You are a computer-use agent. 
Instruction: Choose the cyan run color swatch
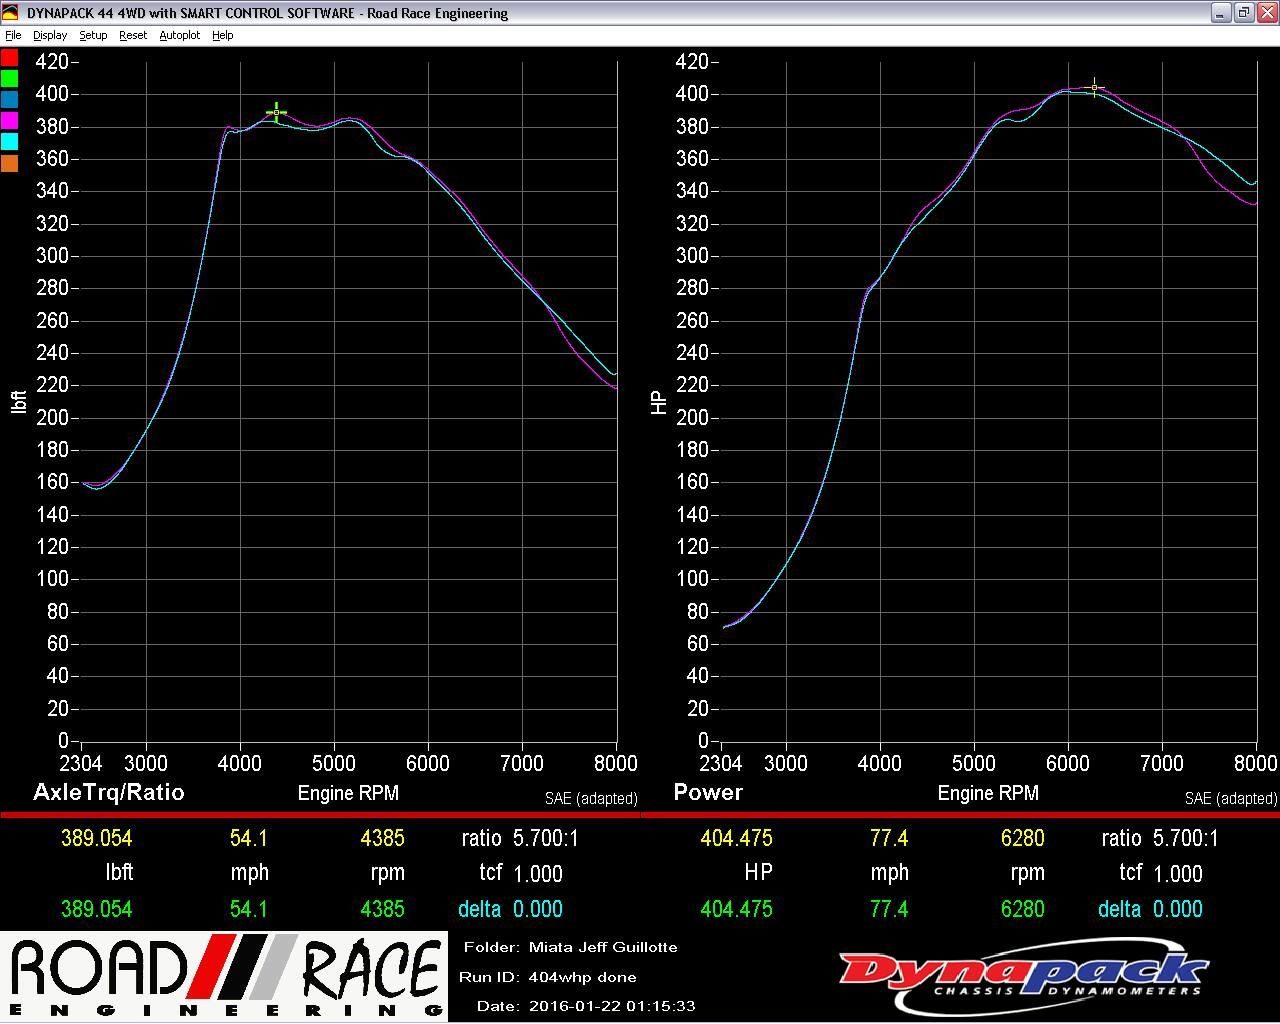(x=9, y=141)
